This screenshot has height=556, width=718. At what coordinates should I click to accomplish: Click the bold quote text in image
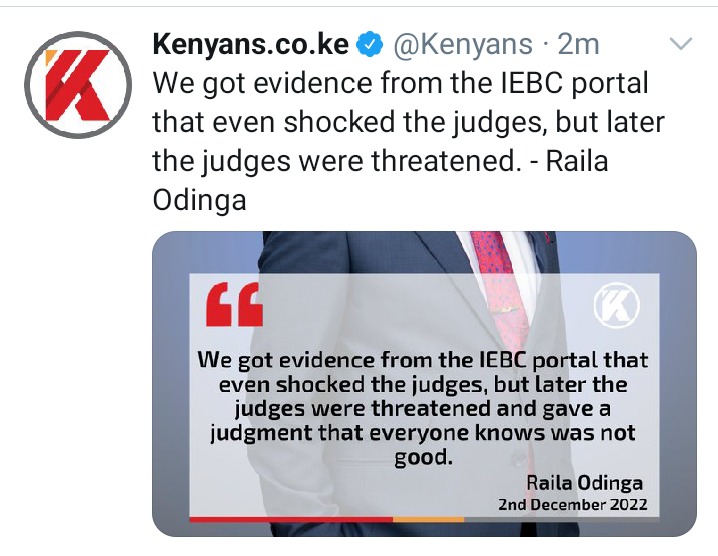coord(422,408)
